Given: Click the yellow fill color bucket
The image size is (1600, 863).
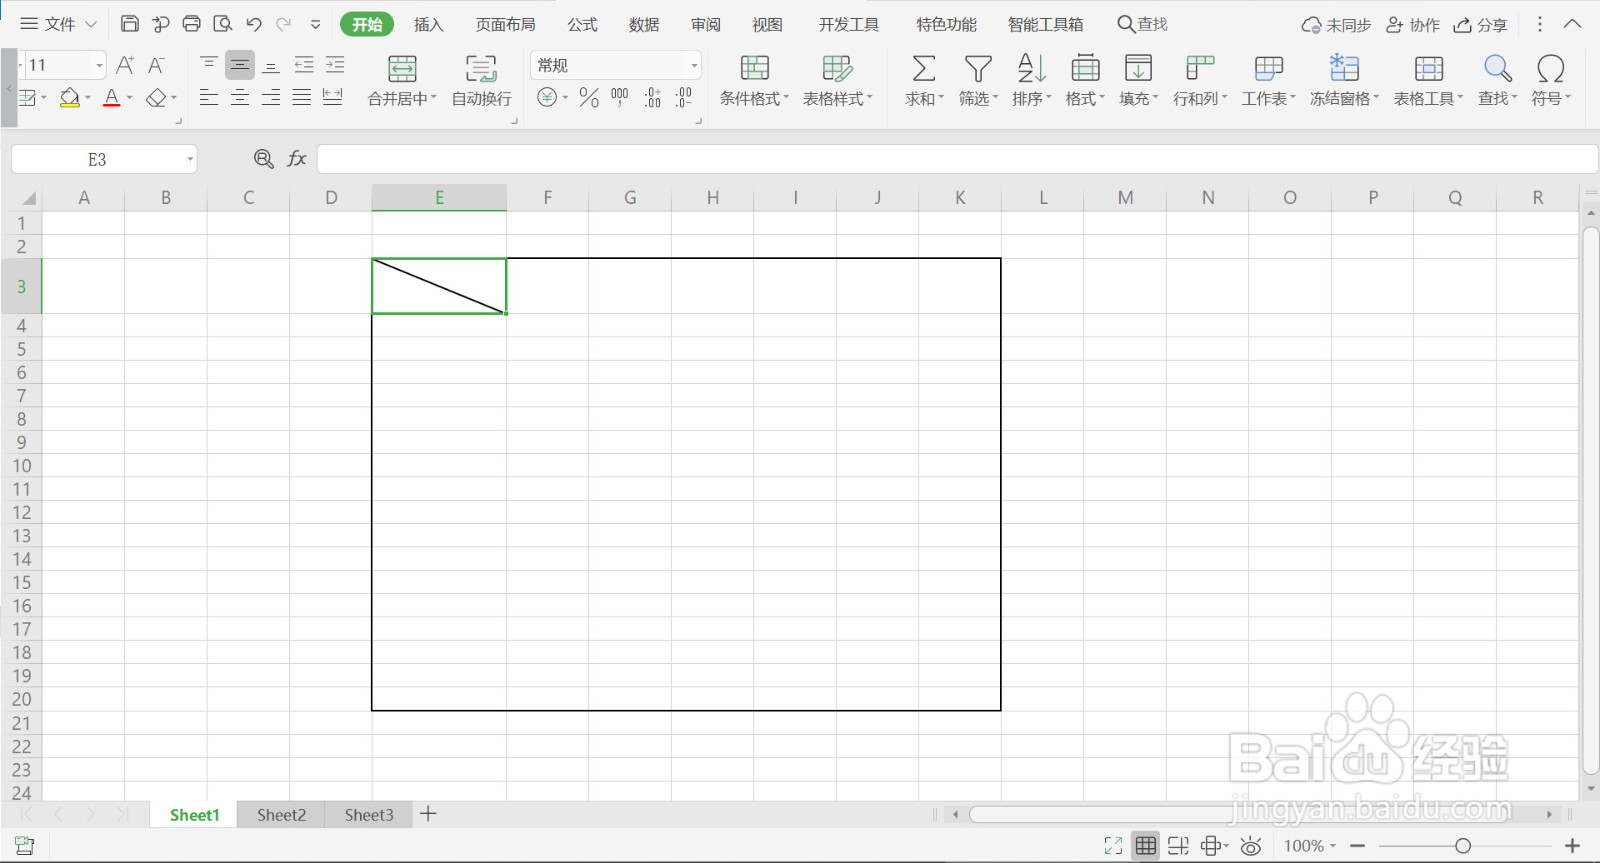Looking at the screenshot, I should click(x=69, y=98).
